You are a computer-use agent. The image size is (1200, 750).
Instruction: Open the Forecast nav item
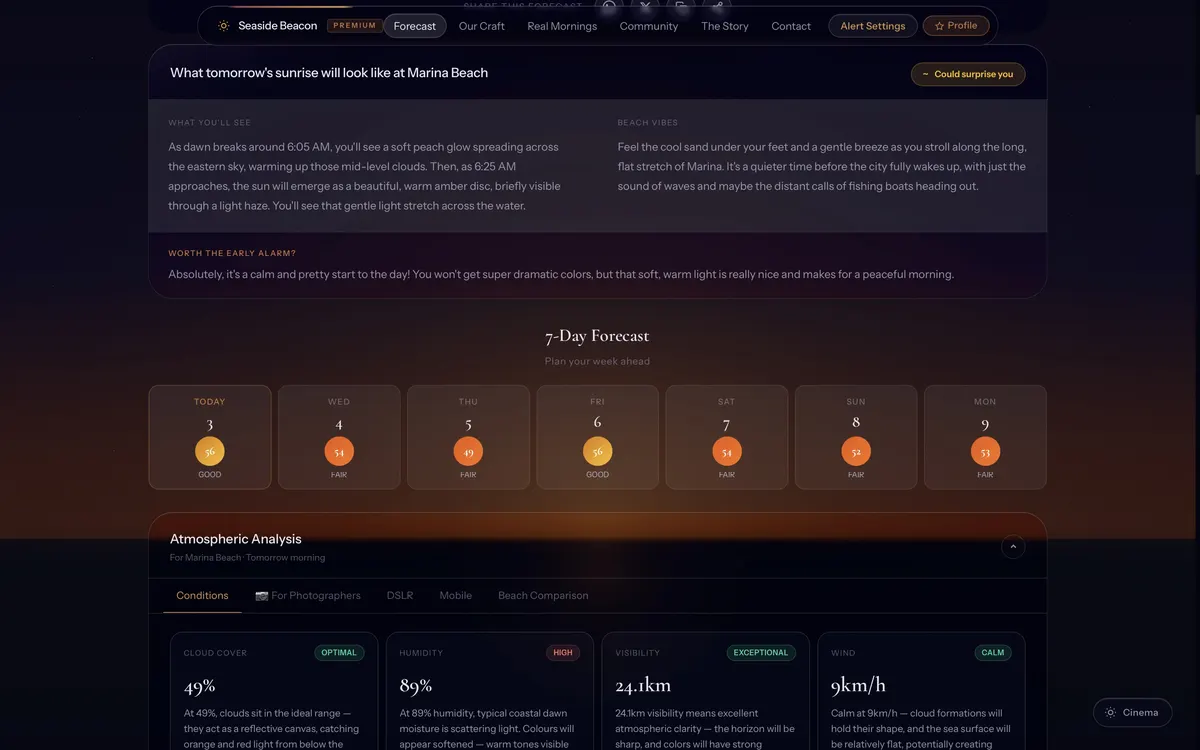click(415, 26)
